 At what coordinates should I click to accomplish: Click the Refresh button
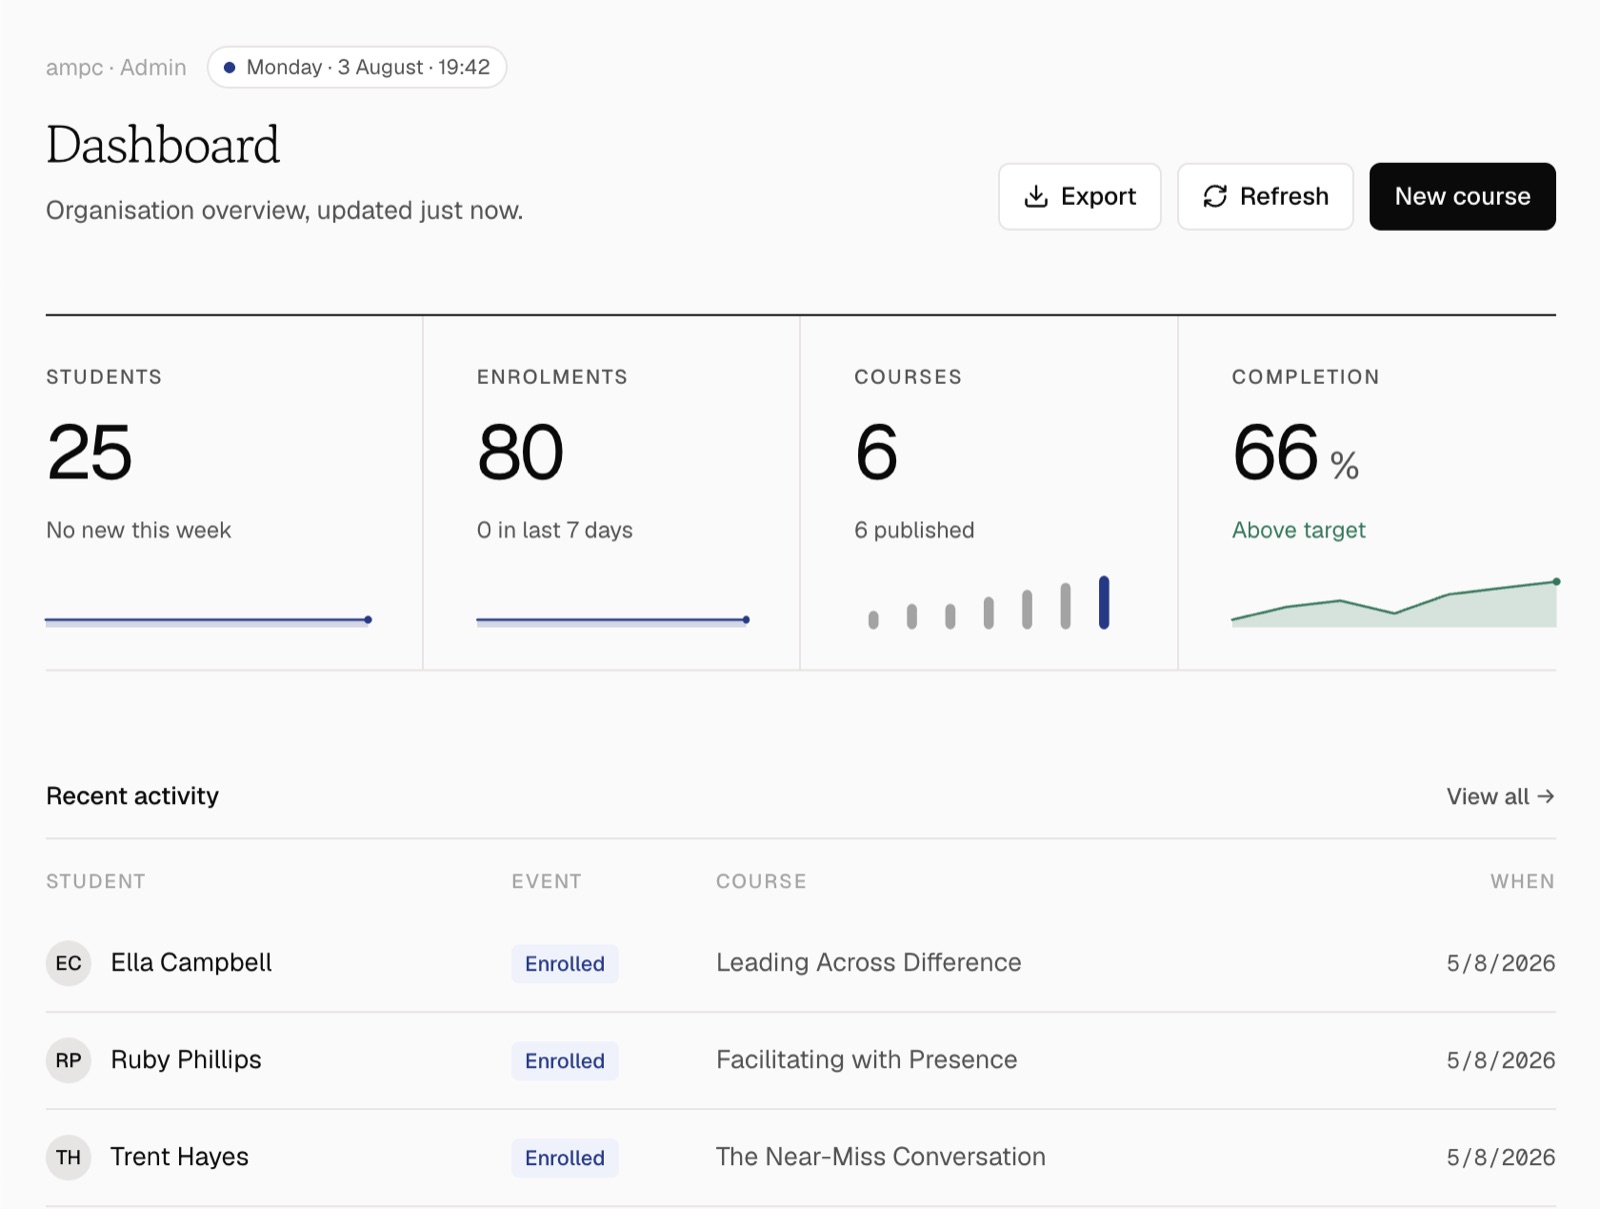[1265, 196]
